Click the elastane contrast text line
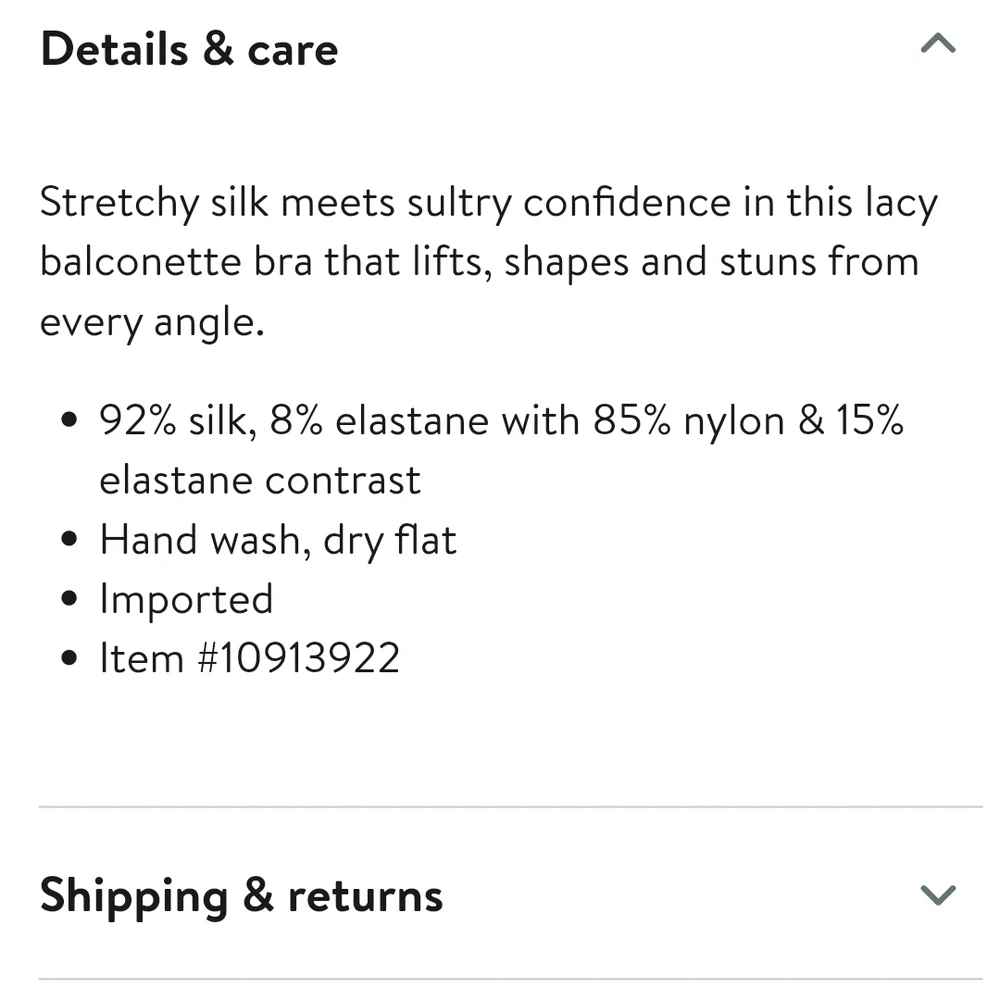This screenshot has width=1000, height=1000. click(260, 480)
